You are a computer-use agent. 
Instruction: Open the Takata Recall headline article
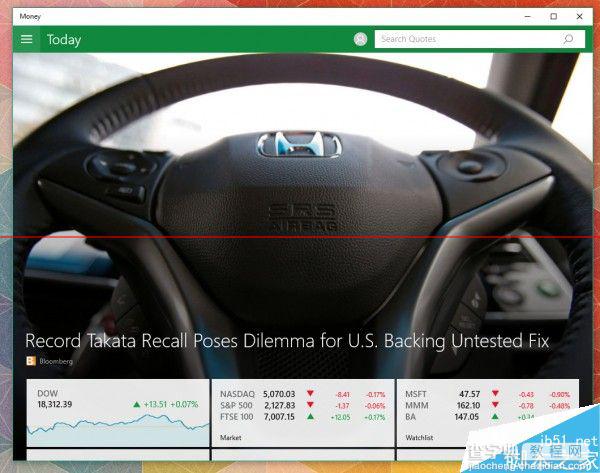(287, 341)
